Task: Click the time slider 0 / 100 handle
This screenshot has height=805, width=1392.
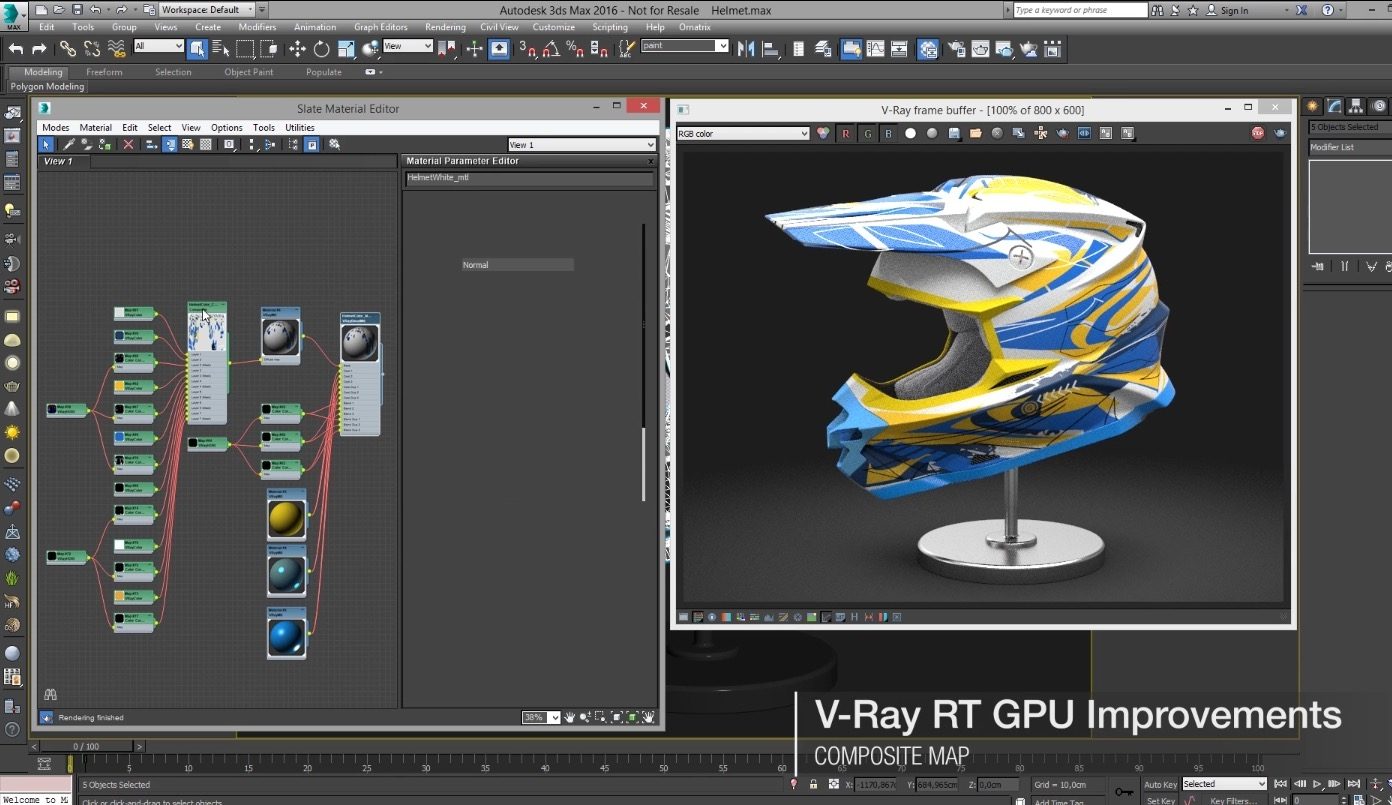Action: (86, 746)
